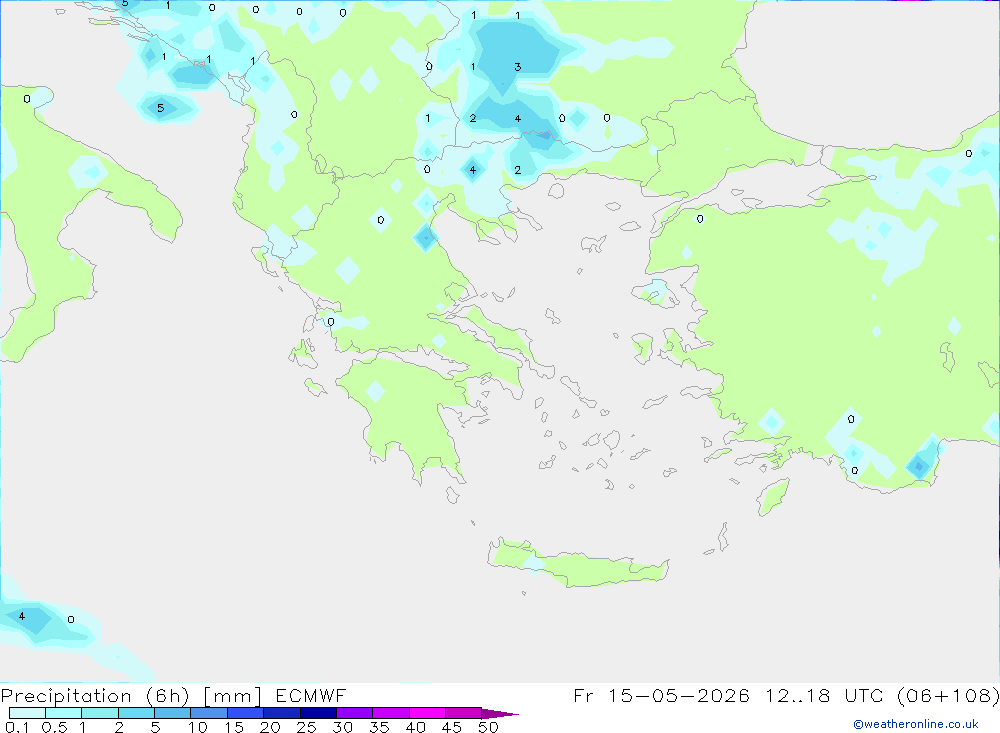The height and width of the screenshot is (733, 1000).
Task: Click the 15–20 mm legend color swatch
Action: tap(246, 713)
